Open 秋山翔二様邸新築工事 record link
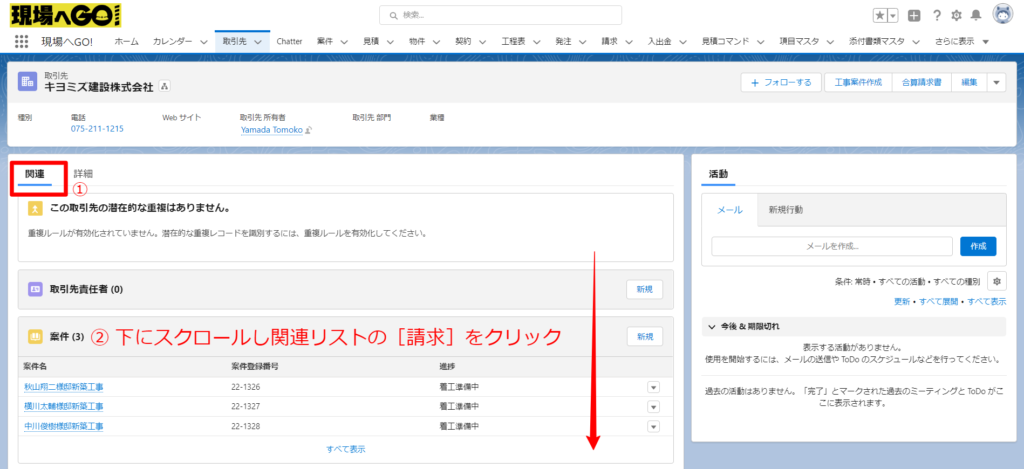 64,387
